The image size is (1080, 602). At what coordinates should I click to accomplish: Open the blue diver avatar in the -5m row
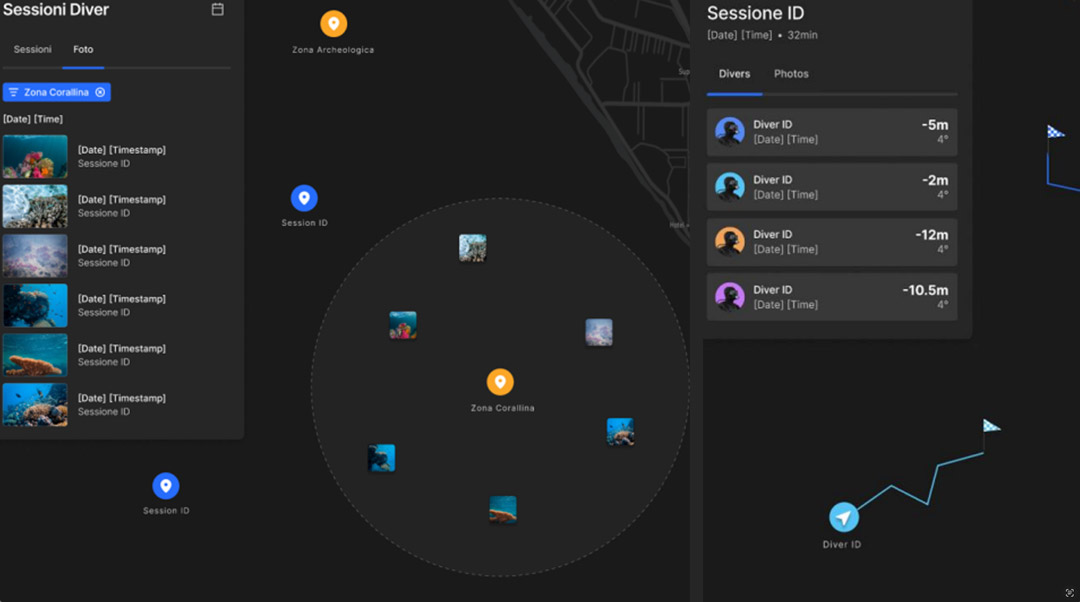729,131
